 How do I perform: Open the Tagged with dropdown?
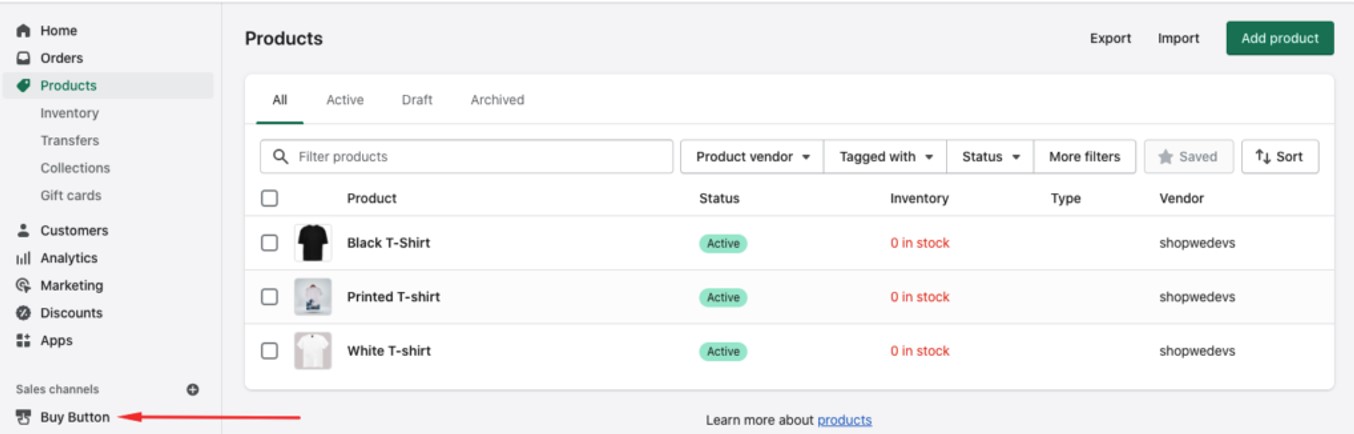(885, 157)
